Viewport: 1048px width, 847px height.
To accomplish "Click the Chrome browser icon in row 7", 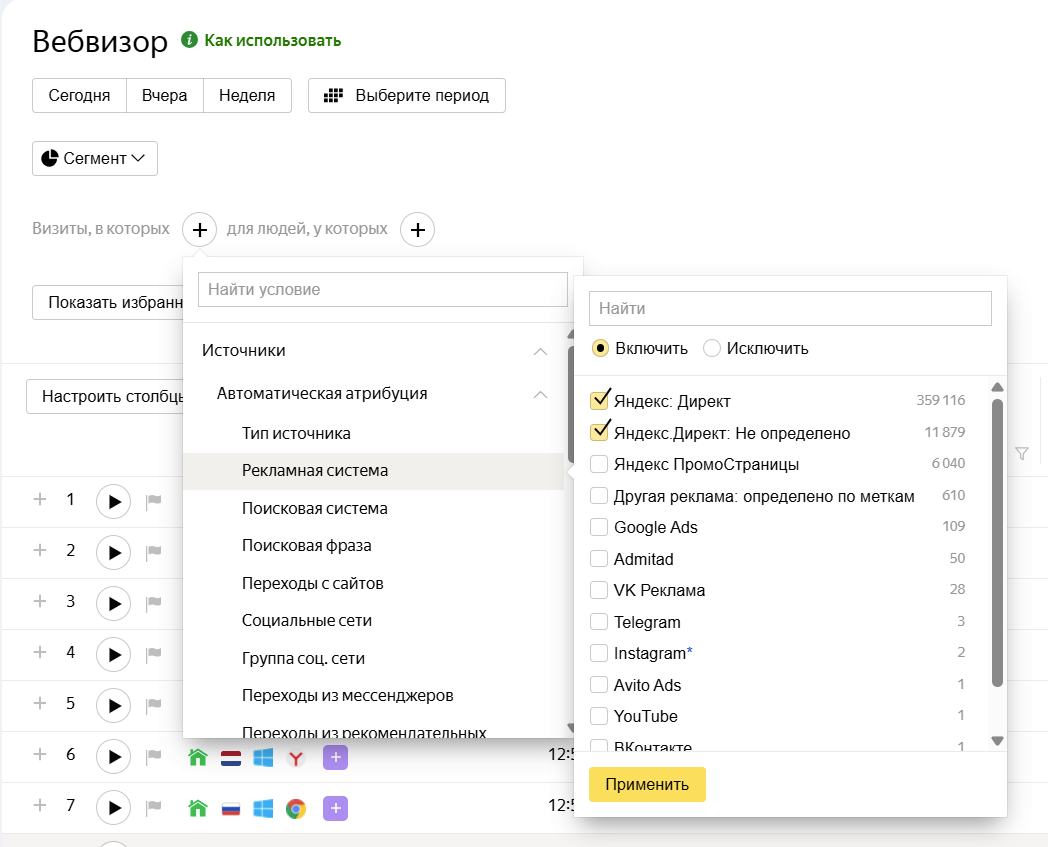I will [x=296, y=809].
